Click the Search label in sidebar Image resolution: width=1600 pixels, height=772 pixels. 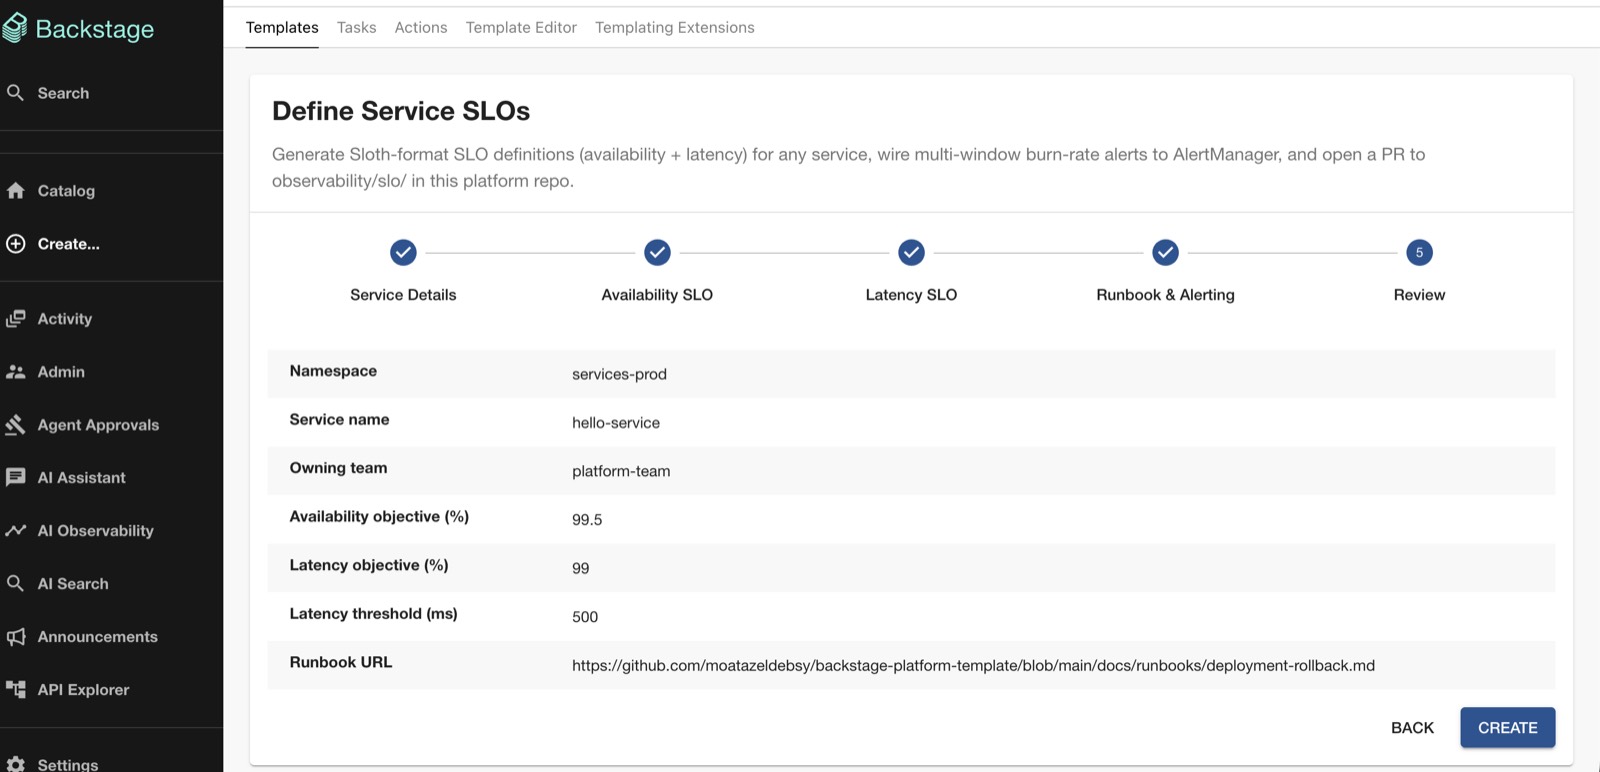tap(63, 93)
